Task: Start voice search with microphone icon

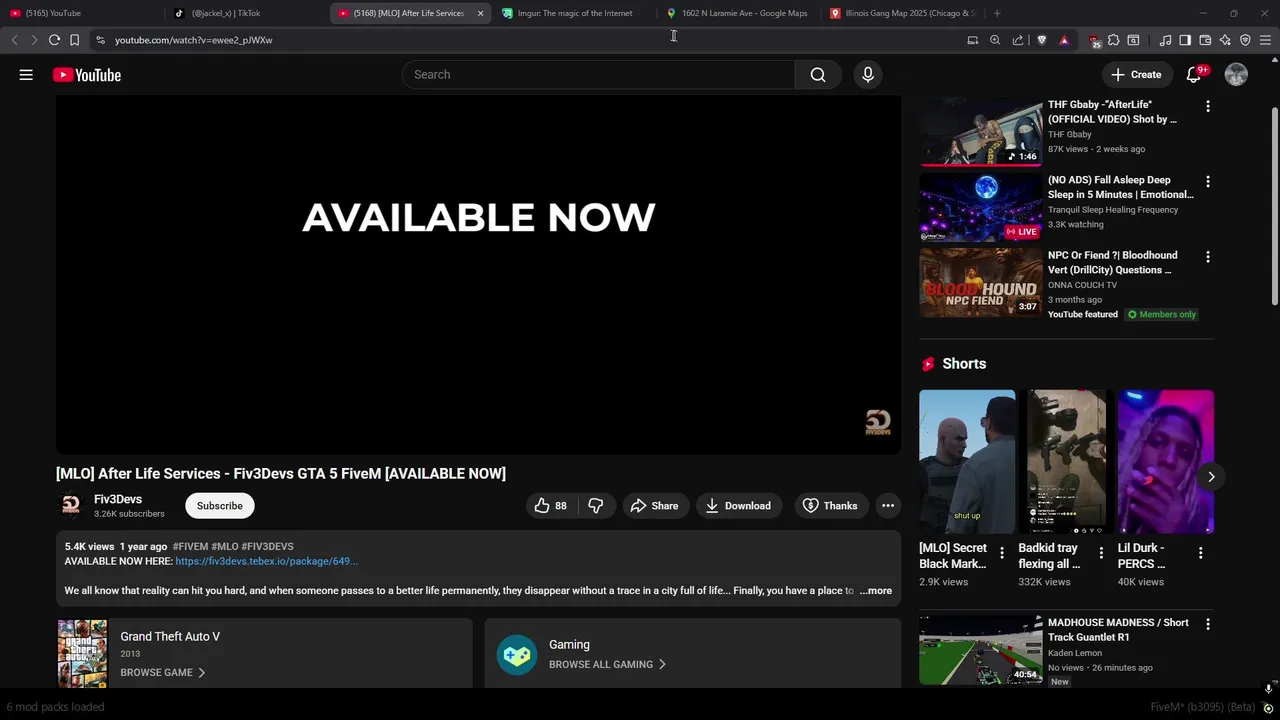Action: coord(868,75)
